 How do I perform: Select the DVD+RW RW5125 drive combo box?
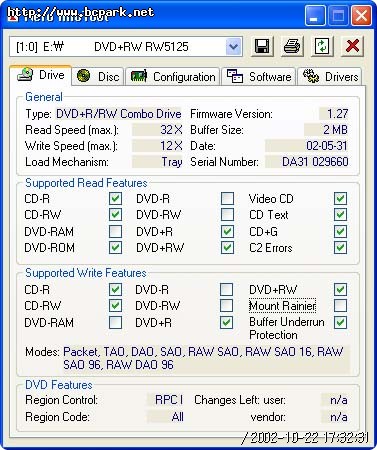[x=126, y=46]
